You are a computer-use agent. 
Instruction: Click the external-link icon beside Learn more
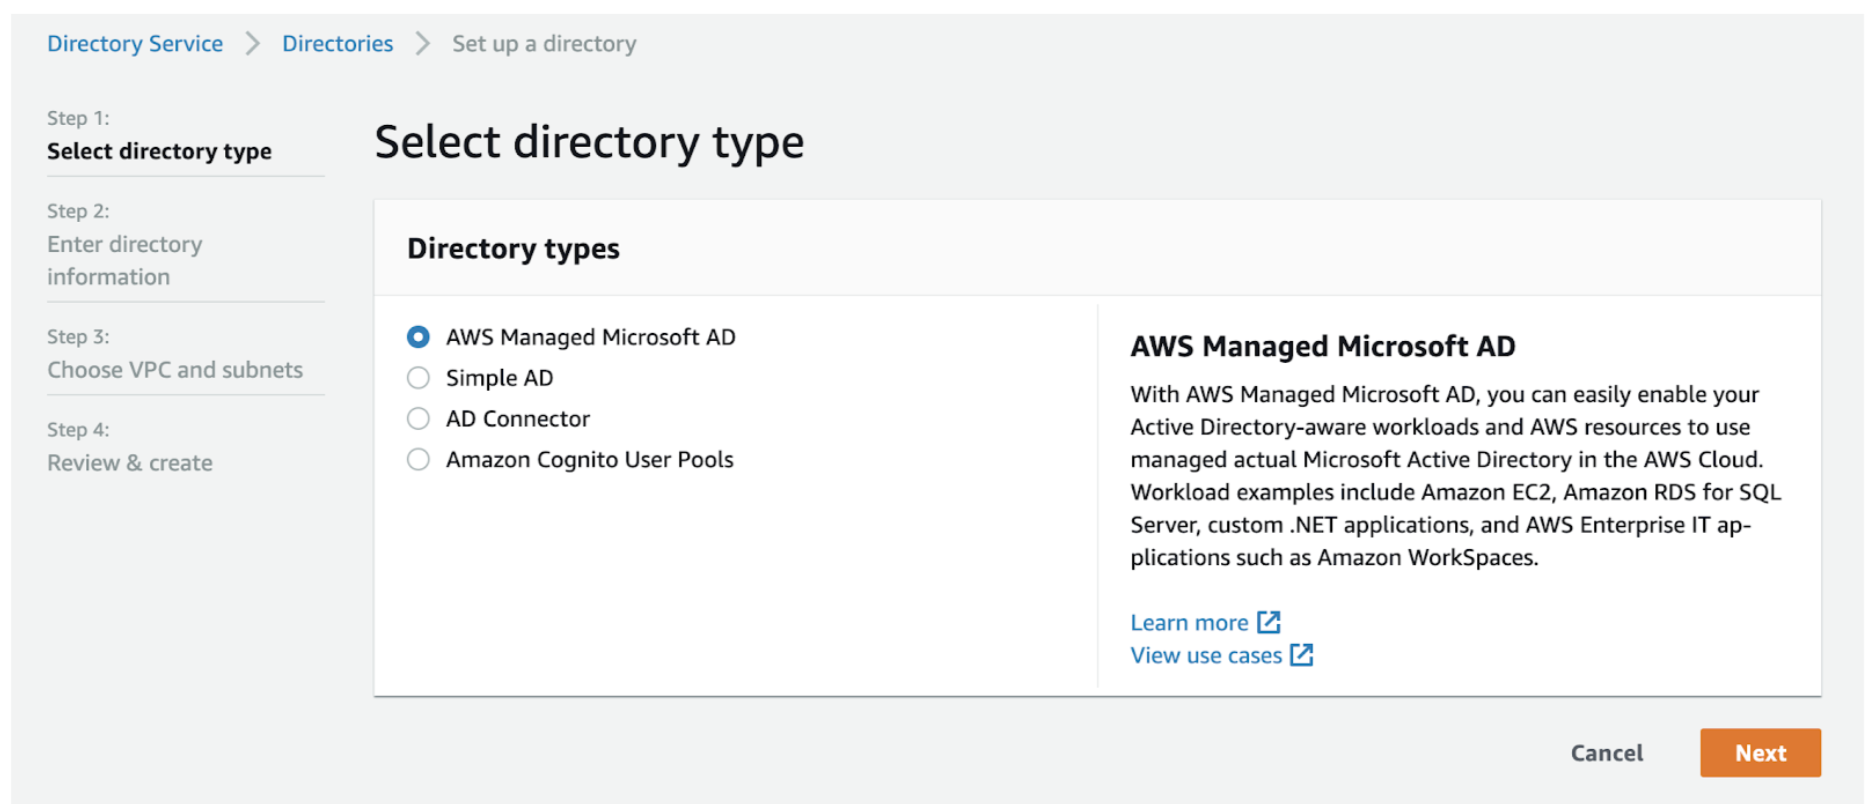pyautogui.click(x=1268, y=622)
